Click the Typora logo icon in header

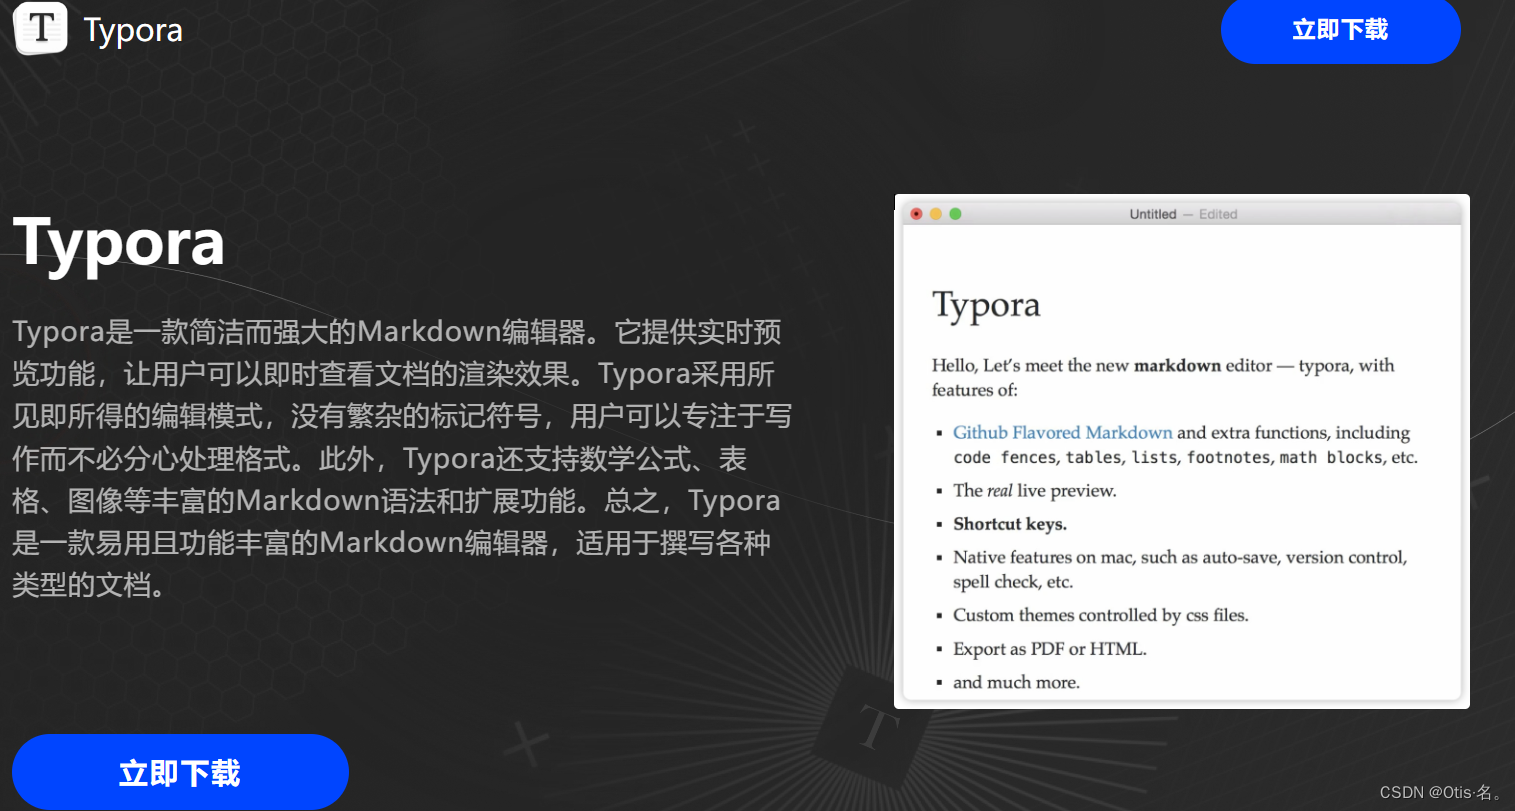point(41,27)
